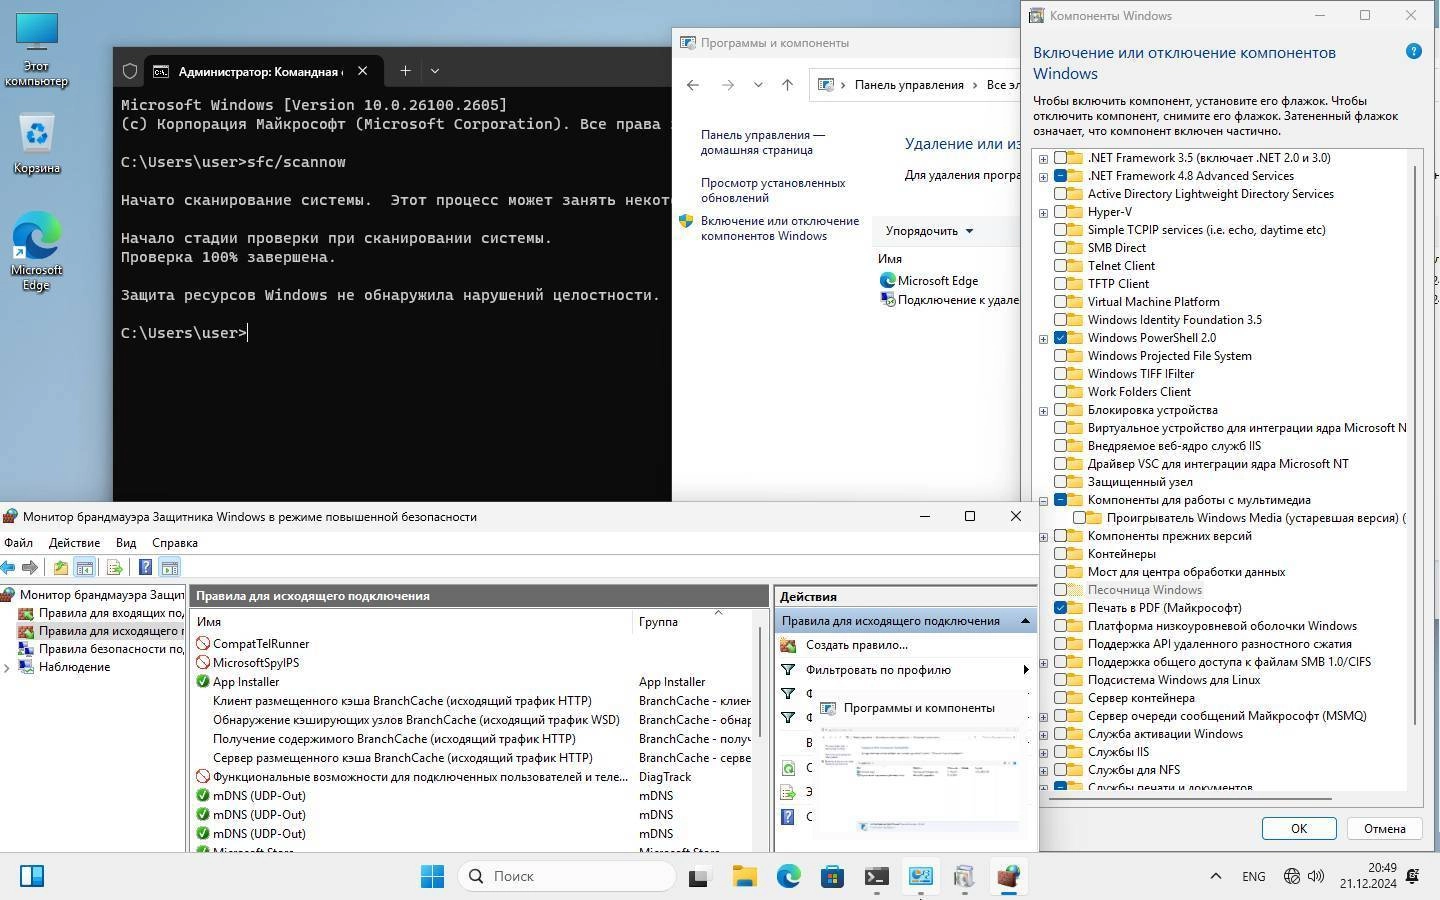
Task: Click the funnel icon beside Фильтровать по профилю
Action: point(788,670)
